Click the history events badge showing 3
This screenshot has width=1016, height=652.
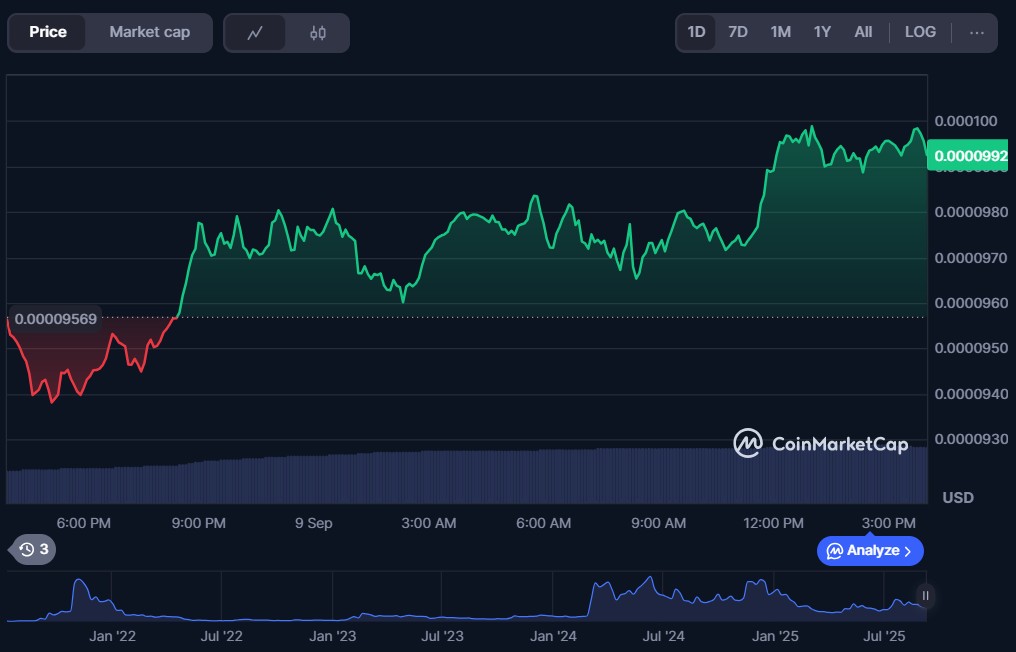point(34,549)
